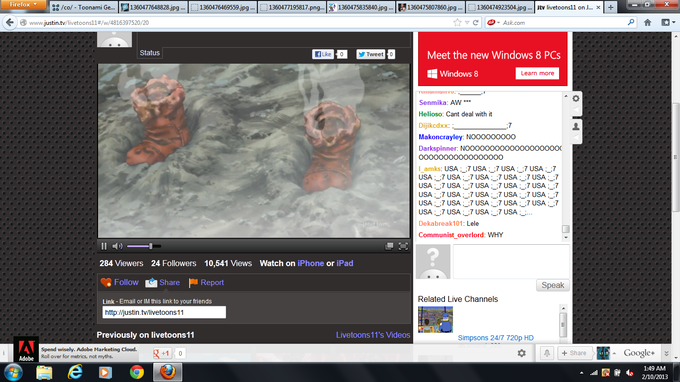Open the iPhone watch link
Image resolution: width=680 pixels, height=382 pixels.
click(x=311, y=263)
